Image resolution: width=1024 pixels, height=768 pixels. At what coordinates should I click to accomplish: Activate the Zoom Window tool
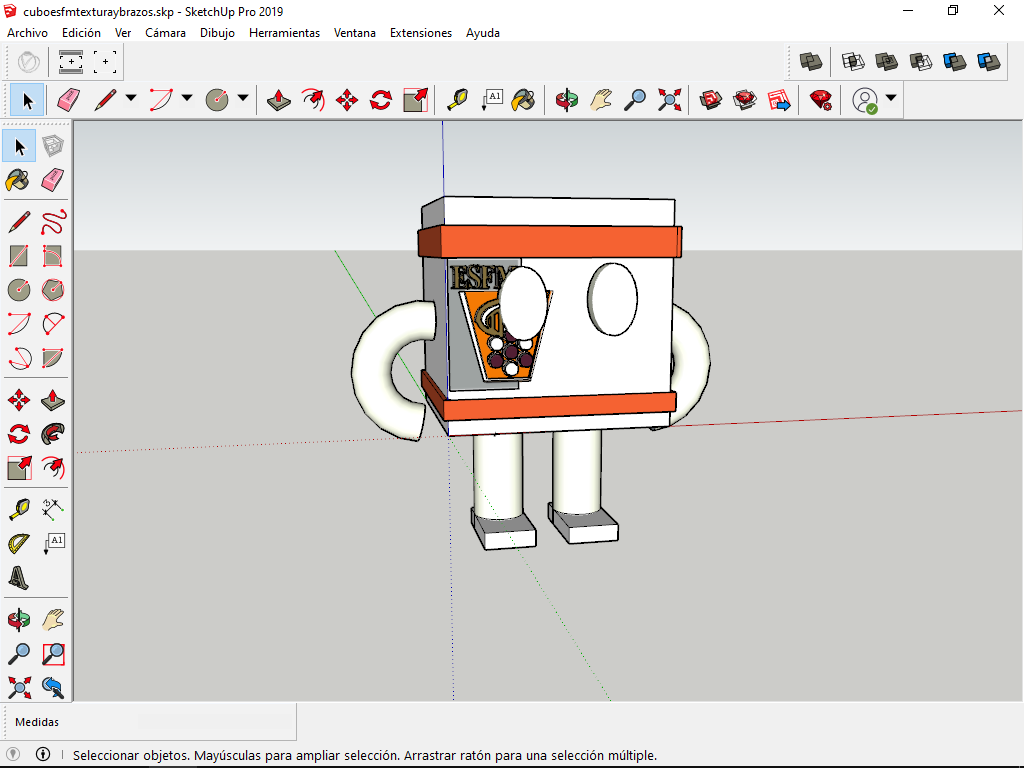53,654
